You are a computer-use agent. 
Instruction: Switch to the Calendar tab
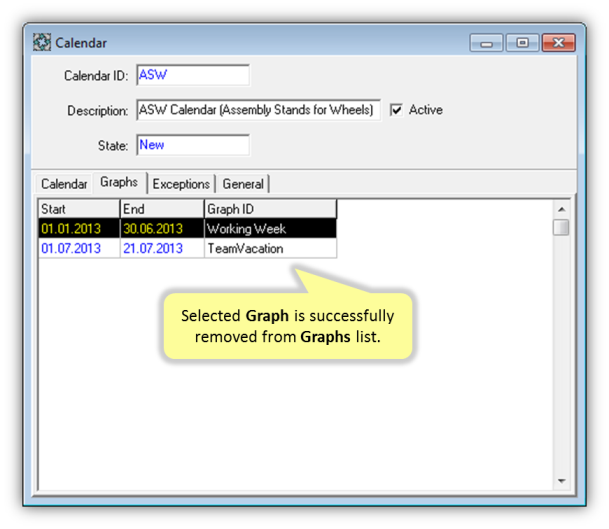tap(64, 184)
